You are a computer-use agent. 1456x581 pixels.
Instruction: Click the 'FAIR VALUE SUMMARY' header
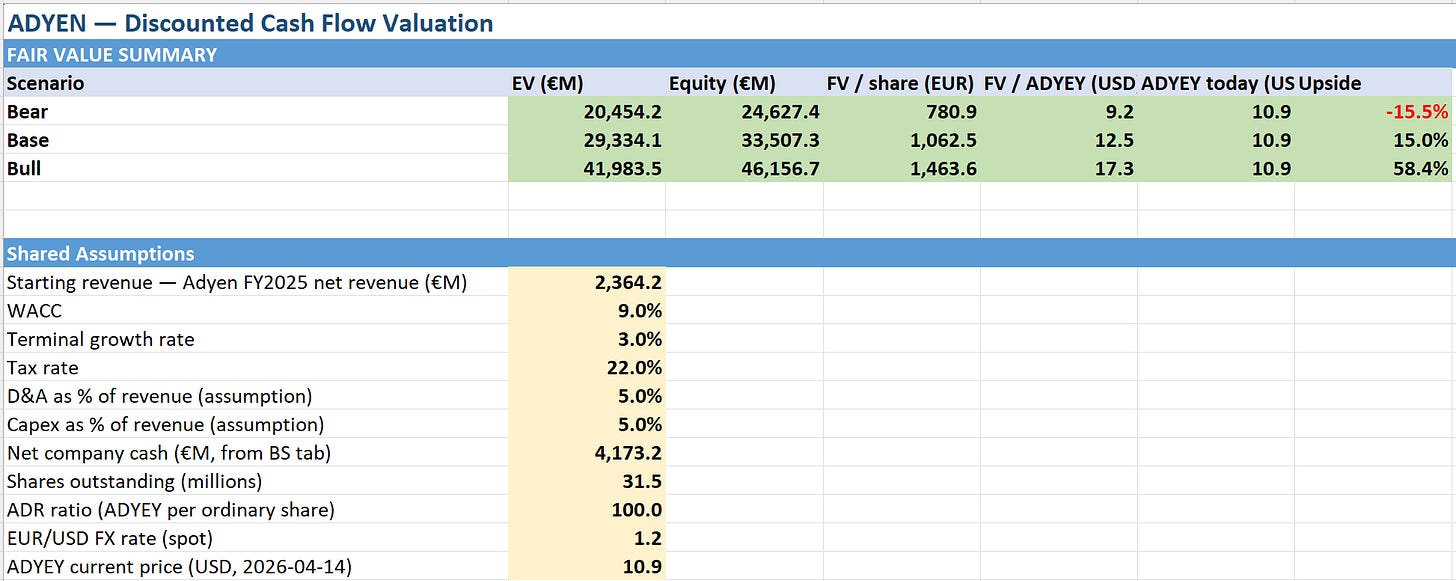tap(728, 54)
